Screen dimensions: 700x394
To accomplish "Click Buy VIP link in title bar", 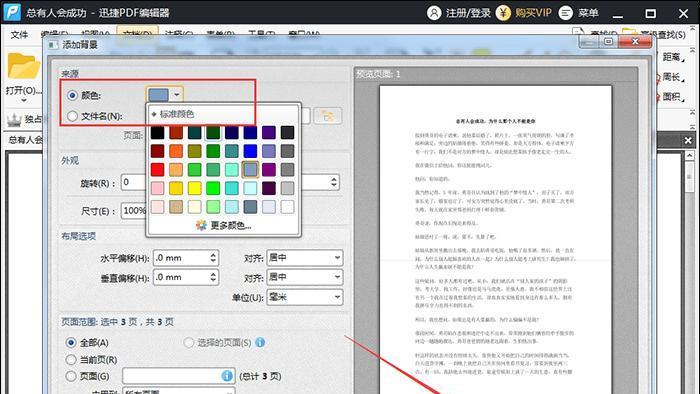I will coord(533,12).
